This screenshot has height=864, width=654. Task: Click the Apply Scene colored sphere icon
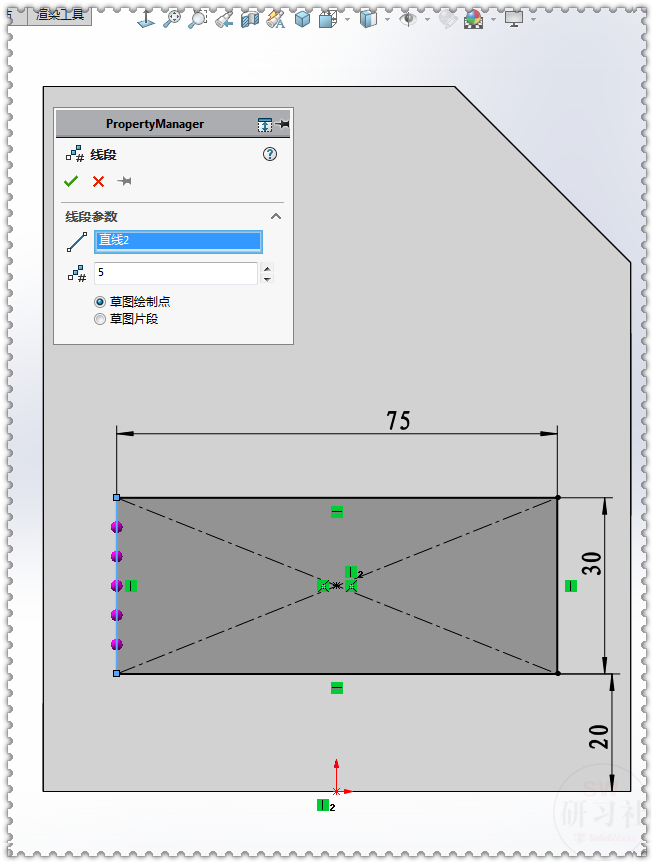(x=473, y=20)
